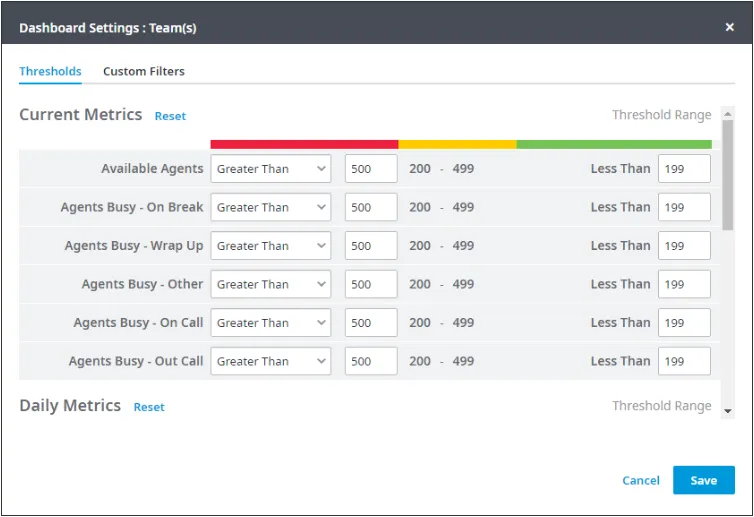Open the Agents Busy - Out Call dropdown
Screen dimensions: 754x517
271,361
